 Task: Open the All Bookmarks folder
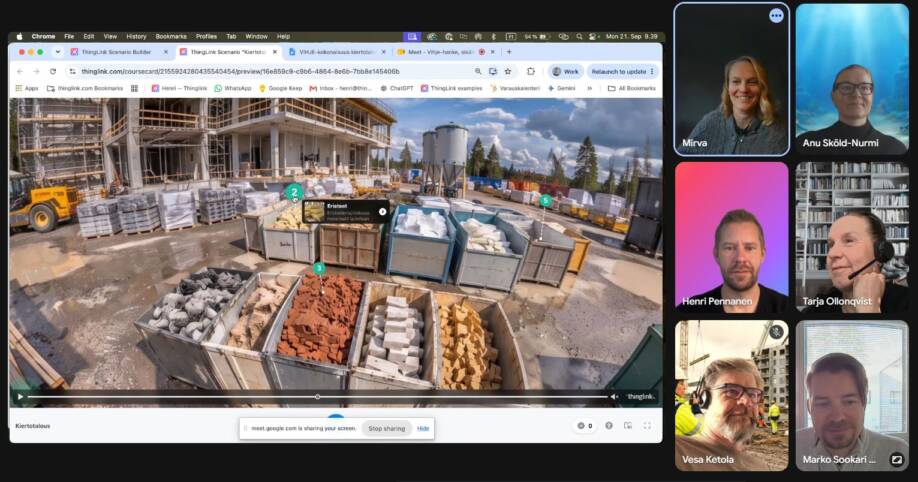tap(632, 88)
